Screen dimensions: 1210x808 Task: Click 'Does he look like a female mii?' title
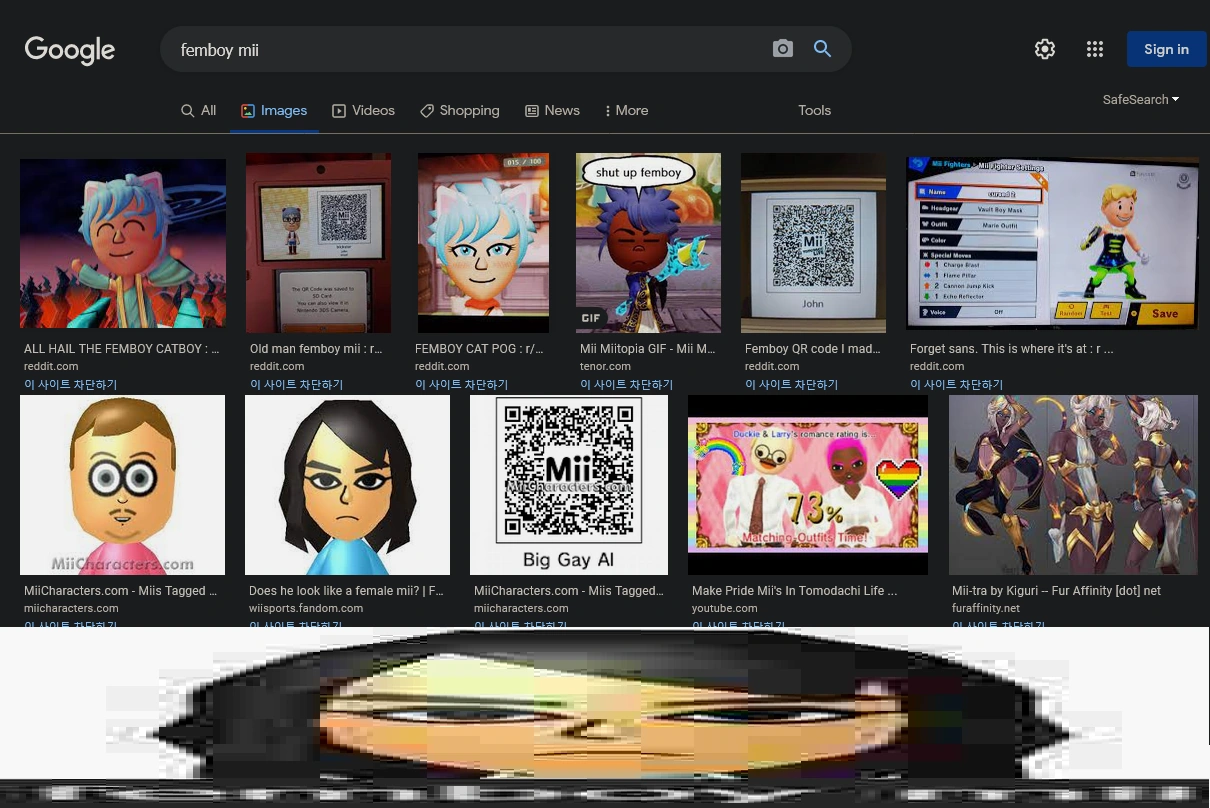346,591
